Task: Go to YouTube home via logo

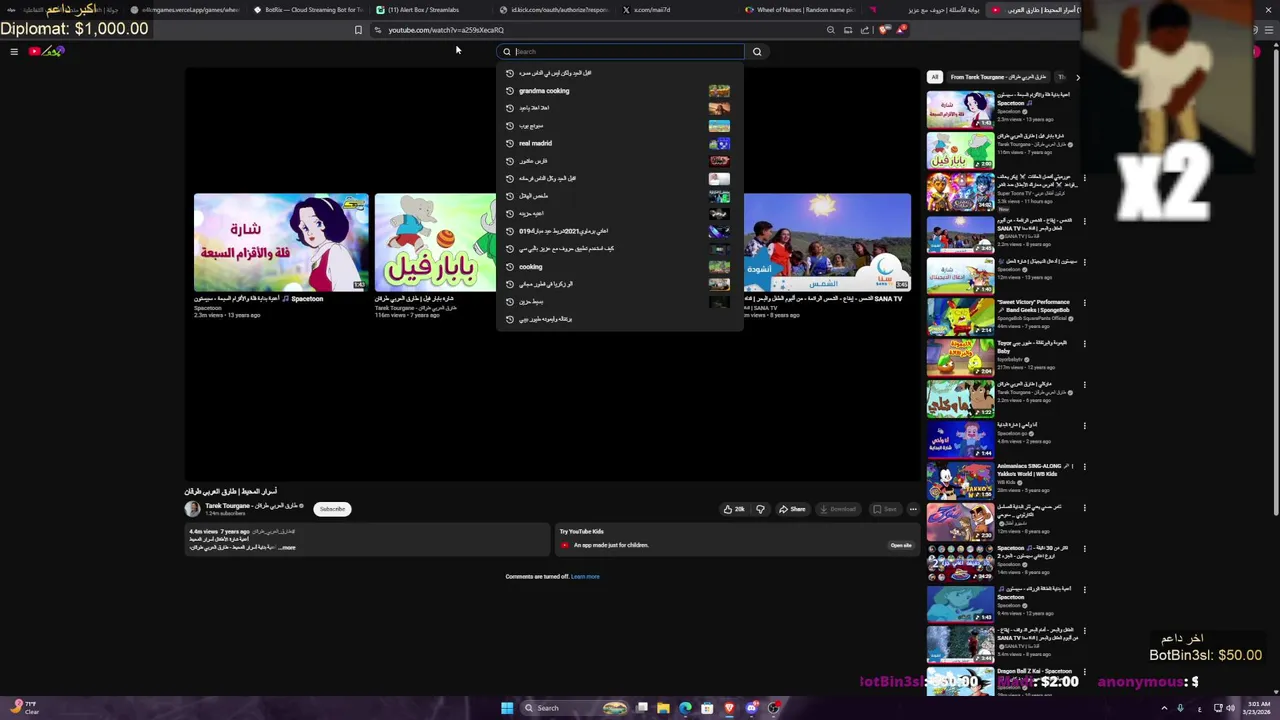Action: [47, 51]
